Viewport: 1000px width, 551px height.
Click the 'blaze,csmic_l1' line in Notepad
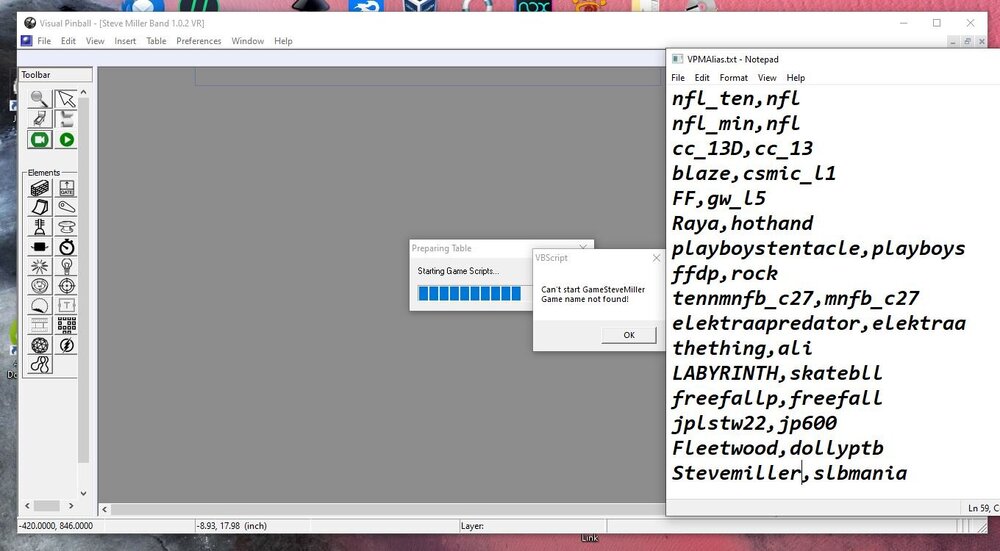click(754, 173)
